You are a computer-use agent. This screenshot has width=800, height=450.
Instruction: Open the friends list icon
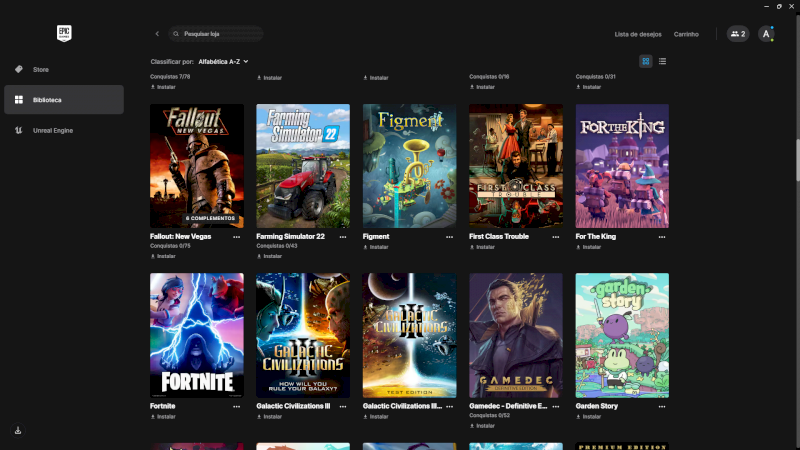click(738, 34)
